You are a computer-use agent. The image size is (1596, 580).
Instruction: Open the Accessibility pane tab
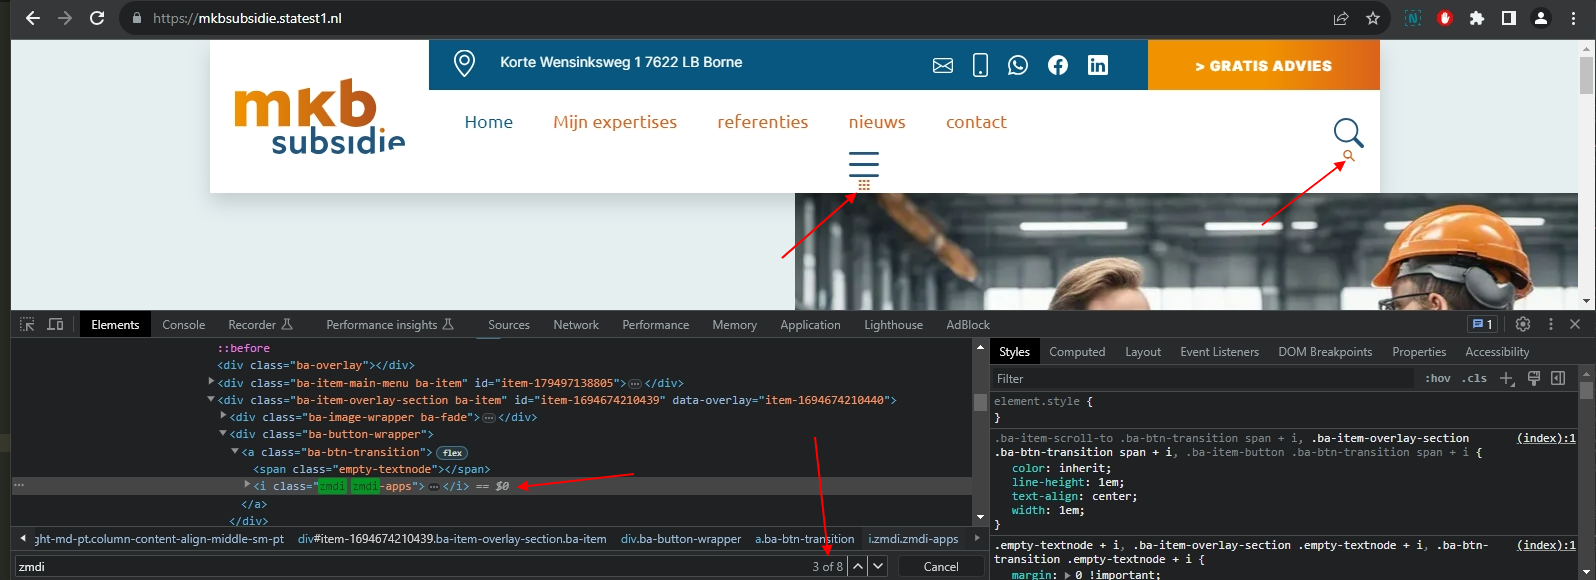[1497, 352]
